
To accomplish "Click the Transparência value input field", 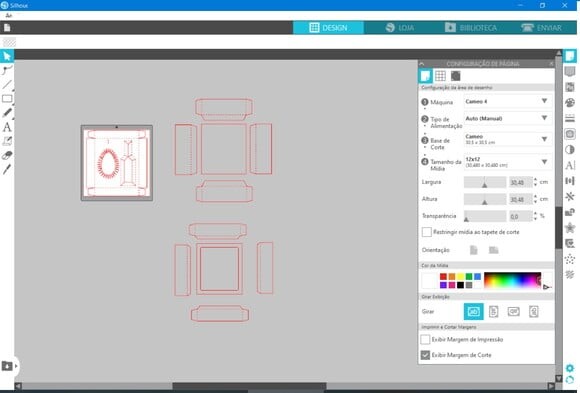I will [520, 216].
